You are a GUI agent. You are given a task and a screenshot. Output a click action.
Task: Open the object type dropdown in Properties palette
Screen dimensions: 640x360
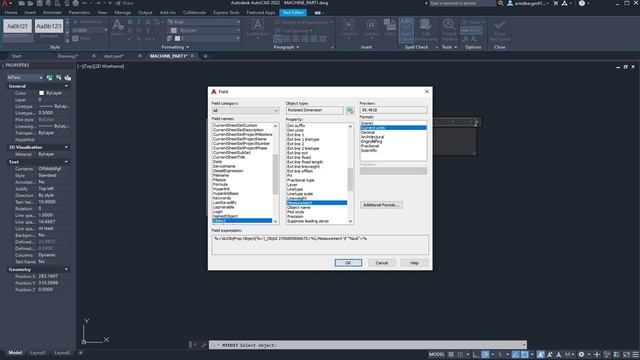(x=24, y=78)
